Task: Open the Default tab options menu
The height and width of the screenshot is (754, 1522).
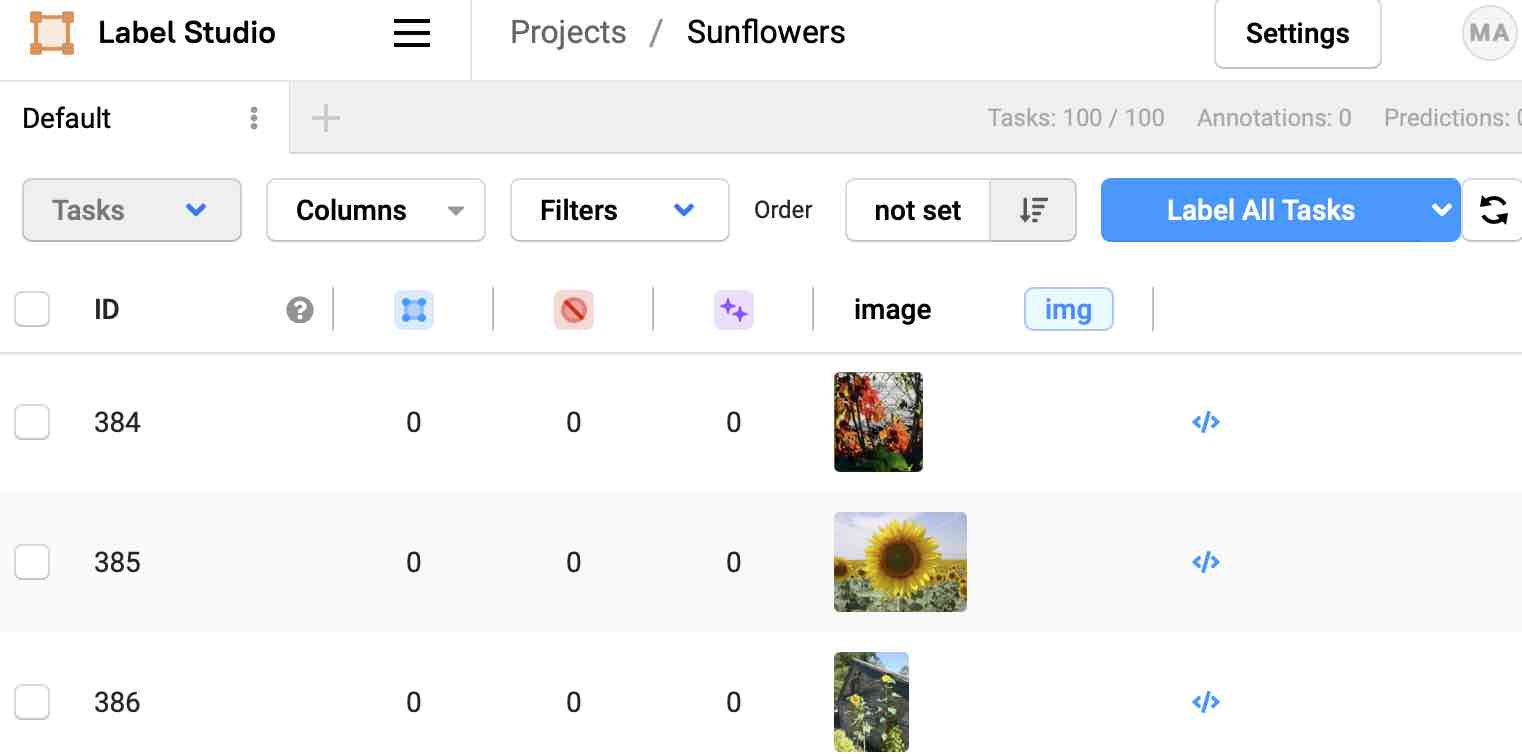Action: tap(254, 118)
